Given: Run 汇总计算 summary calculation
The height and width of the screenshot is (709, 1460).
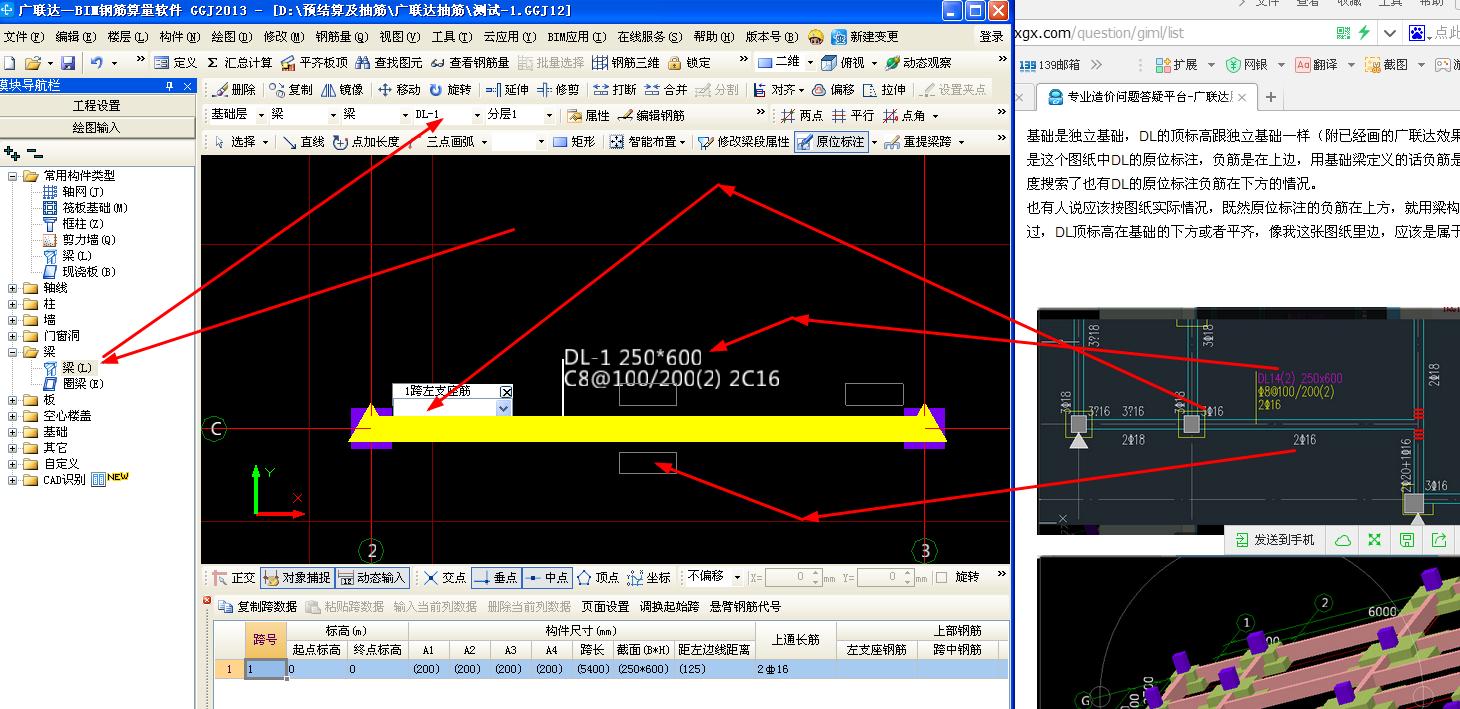Looking at the screenshot, I should click(239, 63).
